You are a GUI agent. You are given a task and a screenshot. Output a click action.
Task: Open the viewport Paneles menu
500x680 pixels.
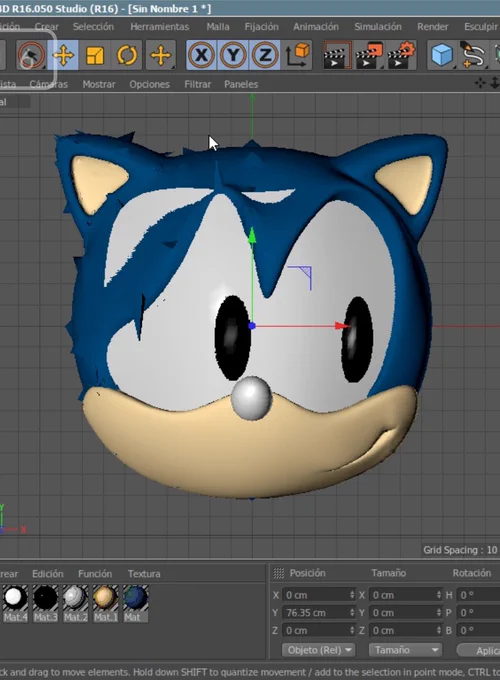[x=241, y=84]
